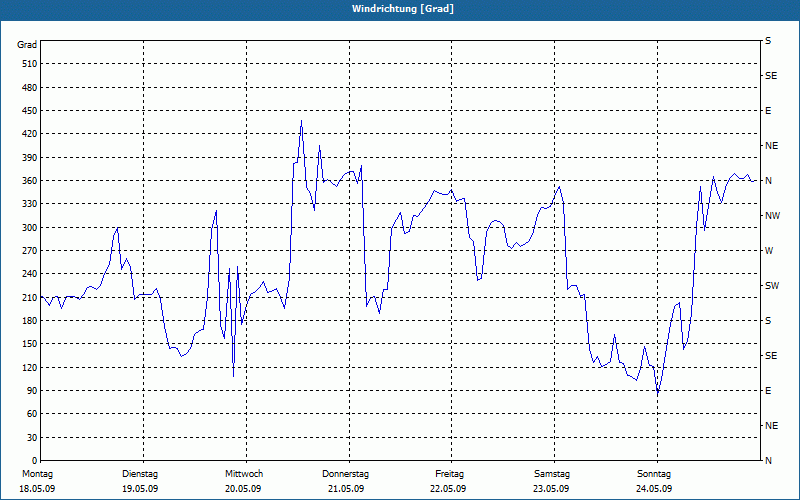Select the NE compass label by 30
Image resolution: width=800 pixels, height=500 pixels.
point(771,426)
